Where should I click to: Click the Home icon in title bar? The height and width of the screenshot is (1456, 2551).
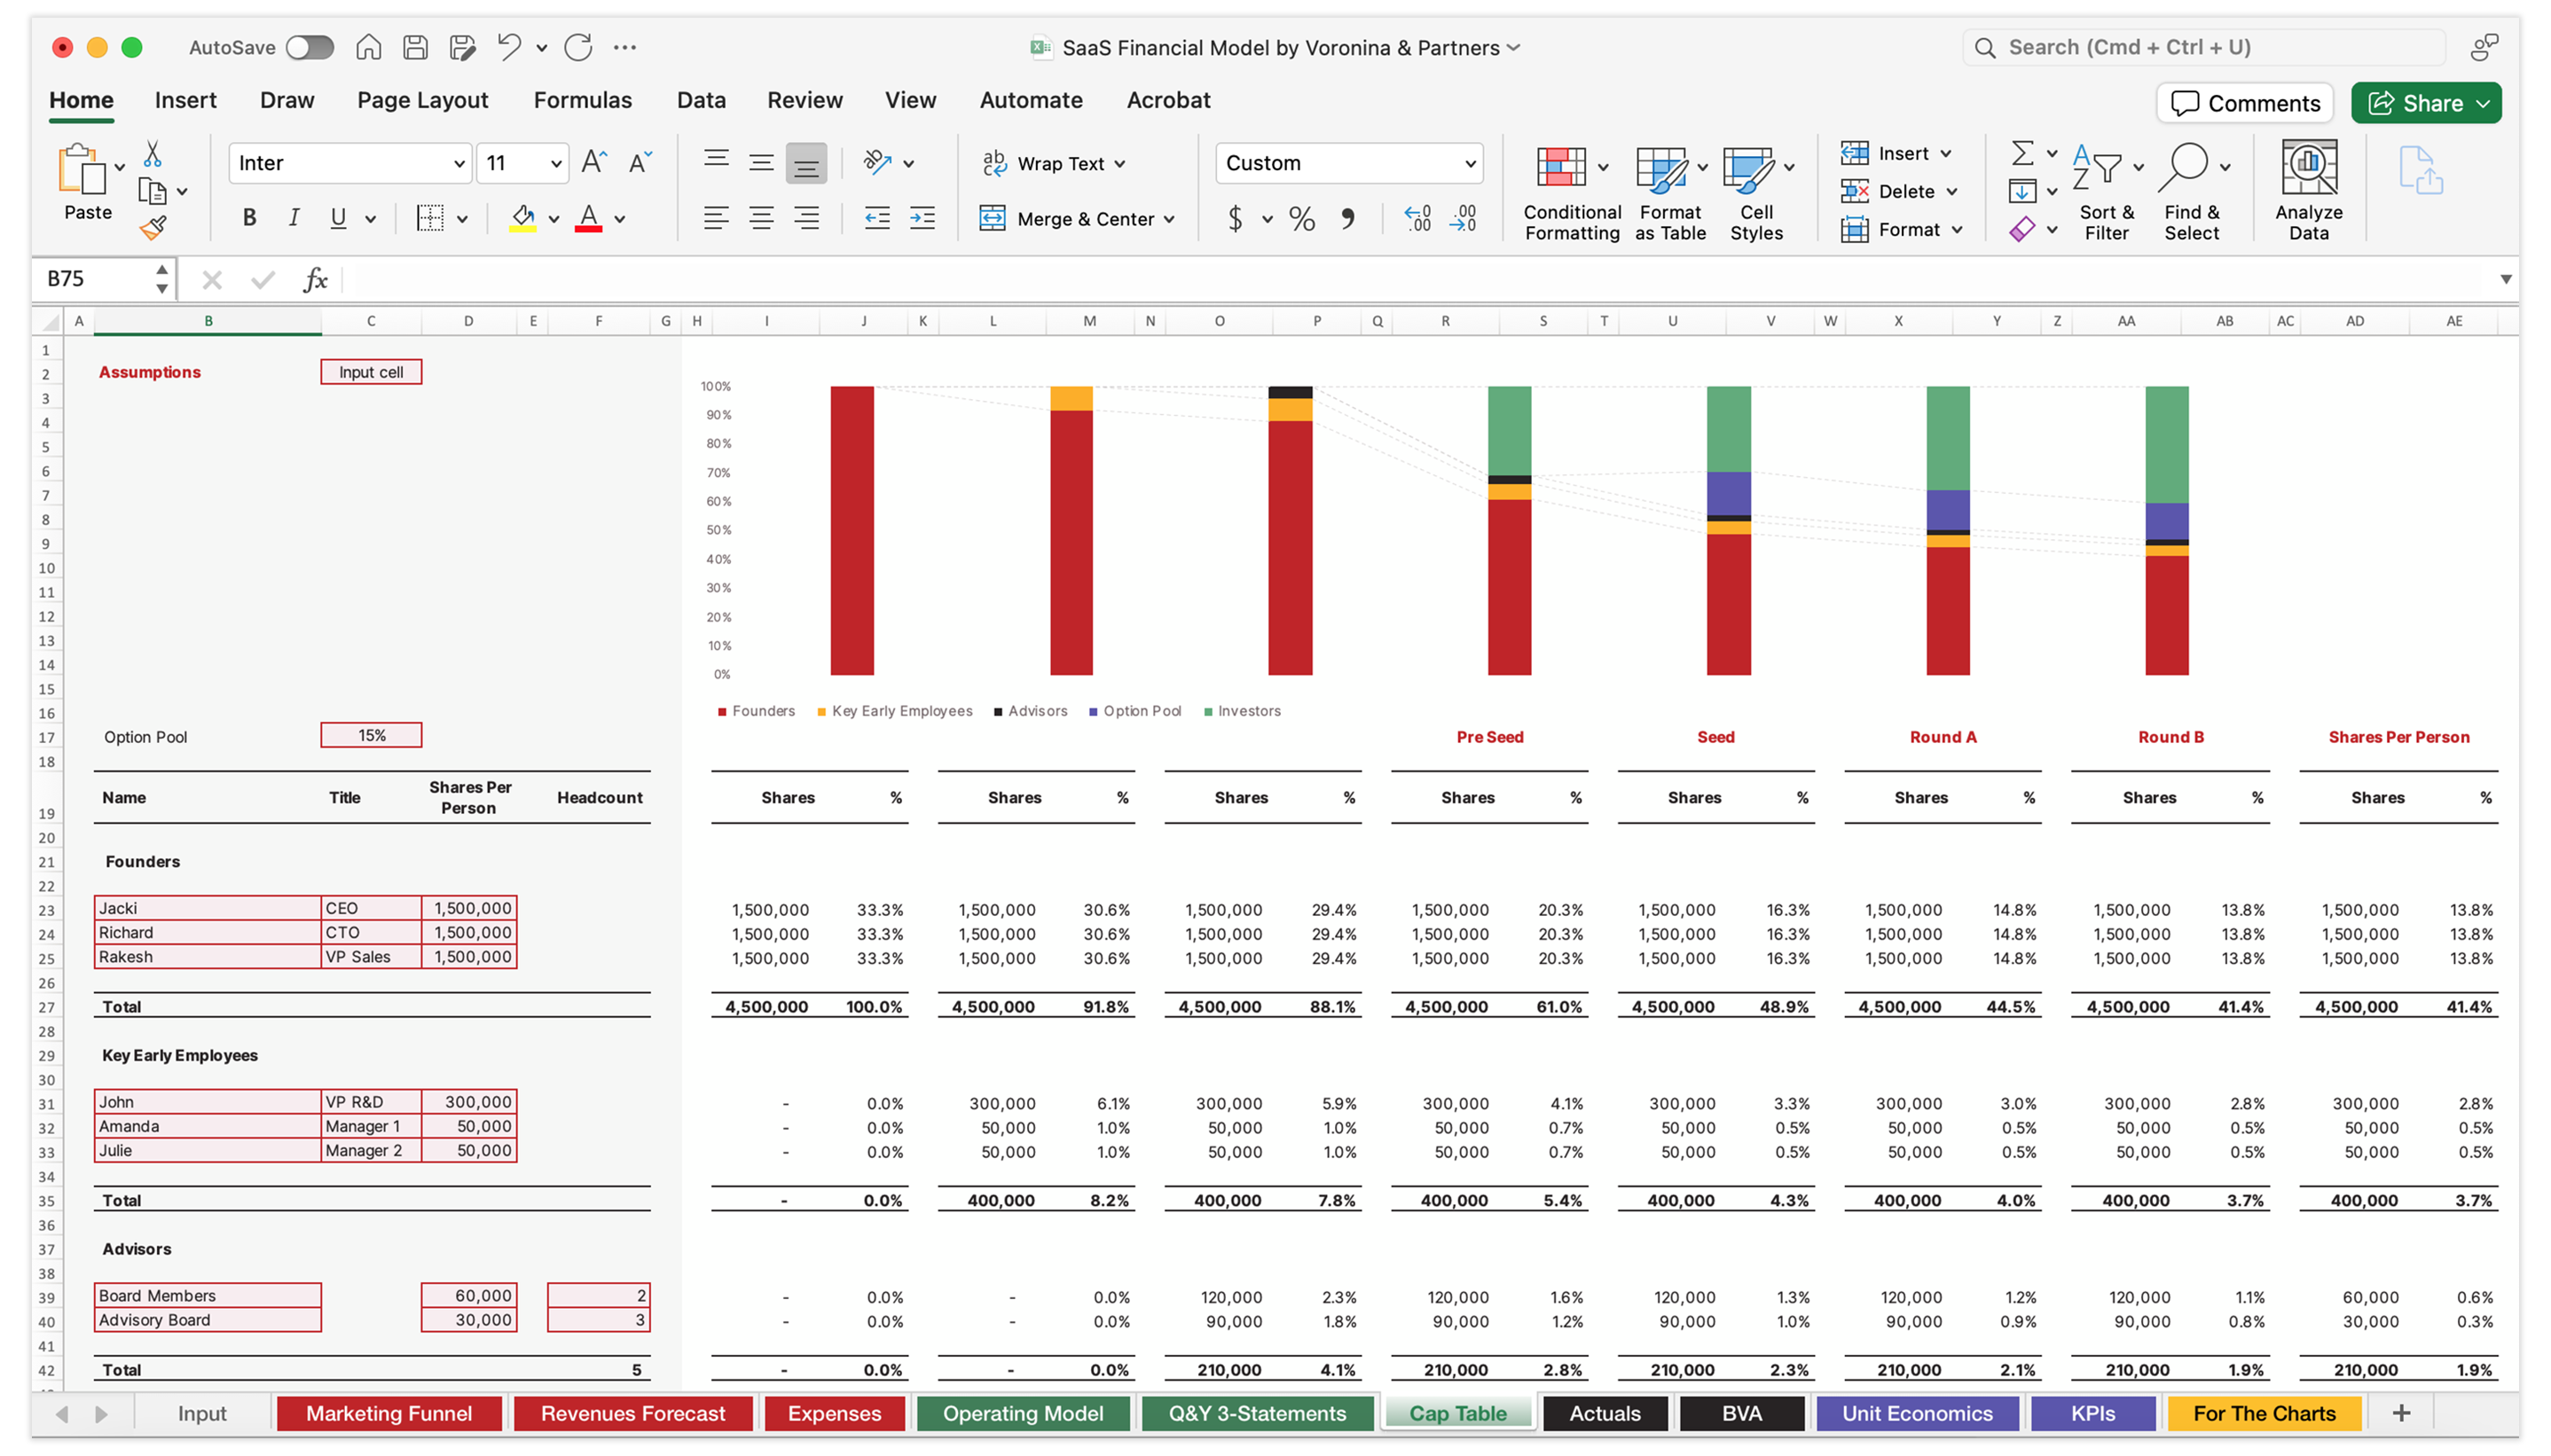point(369,47)
